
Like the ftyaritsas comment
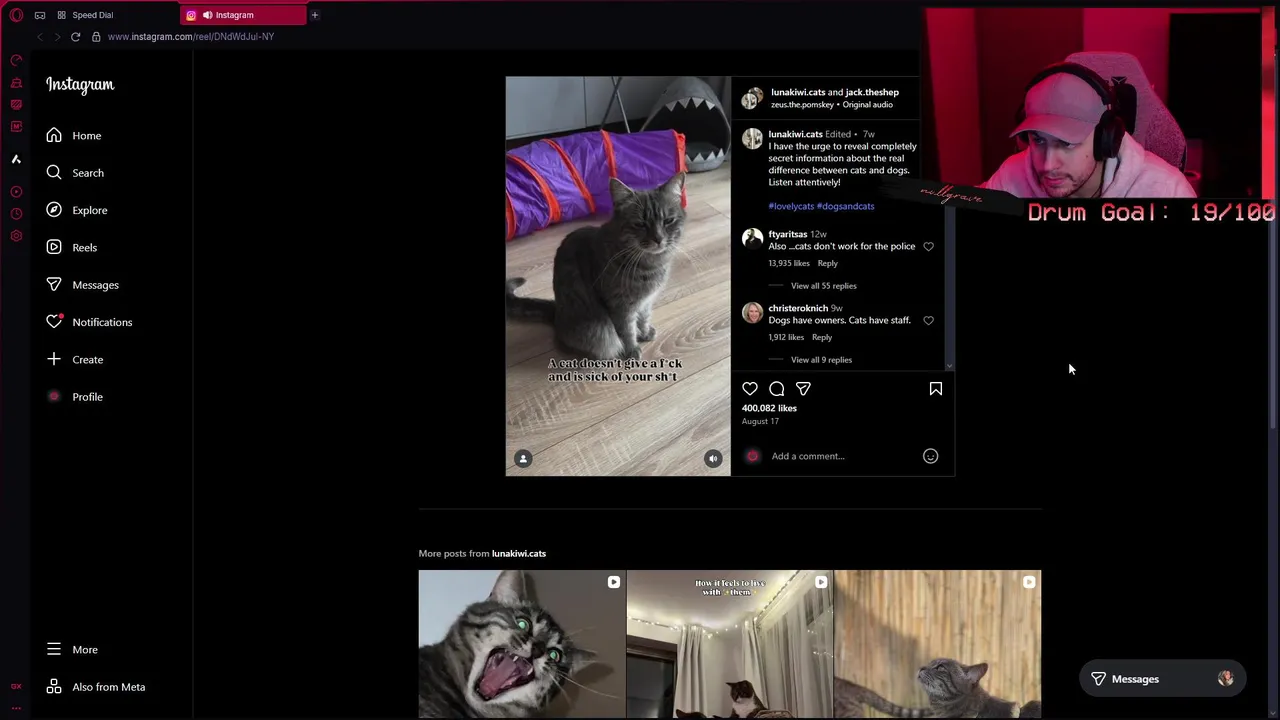point(929,246)
